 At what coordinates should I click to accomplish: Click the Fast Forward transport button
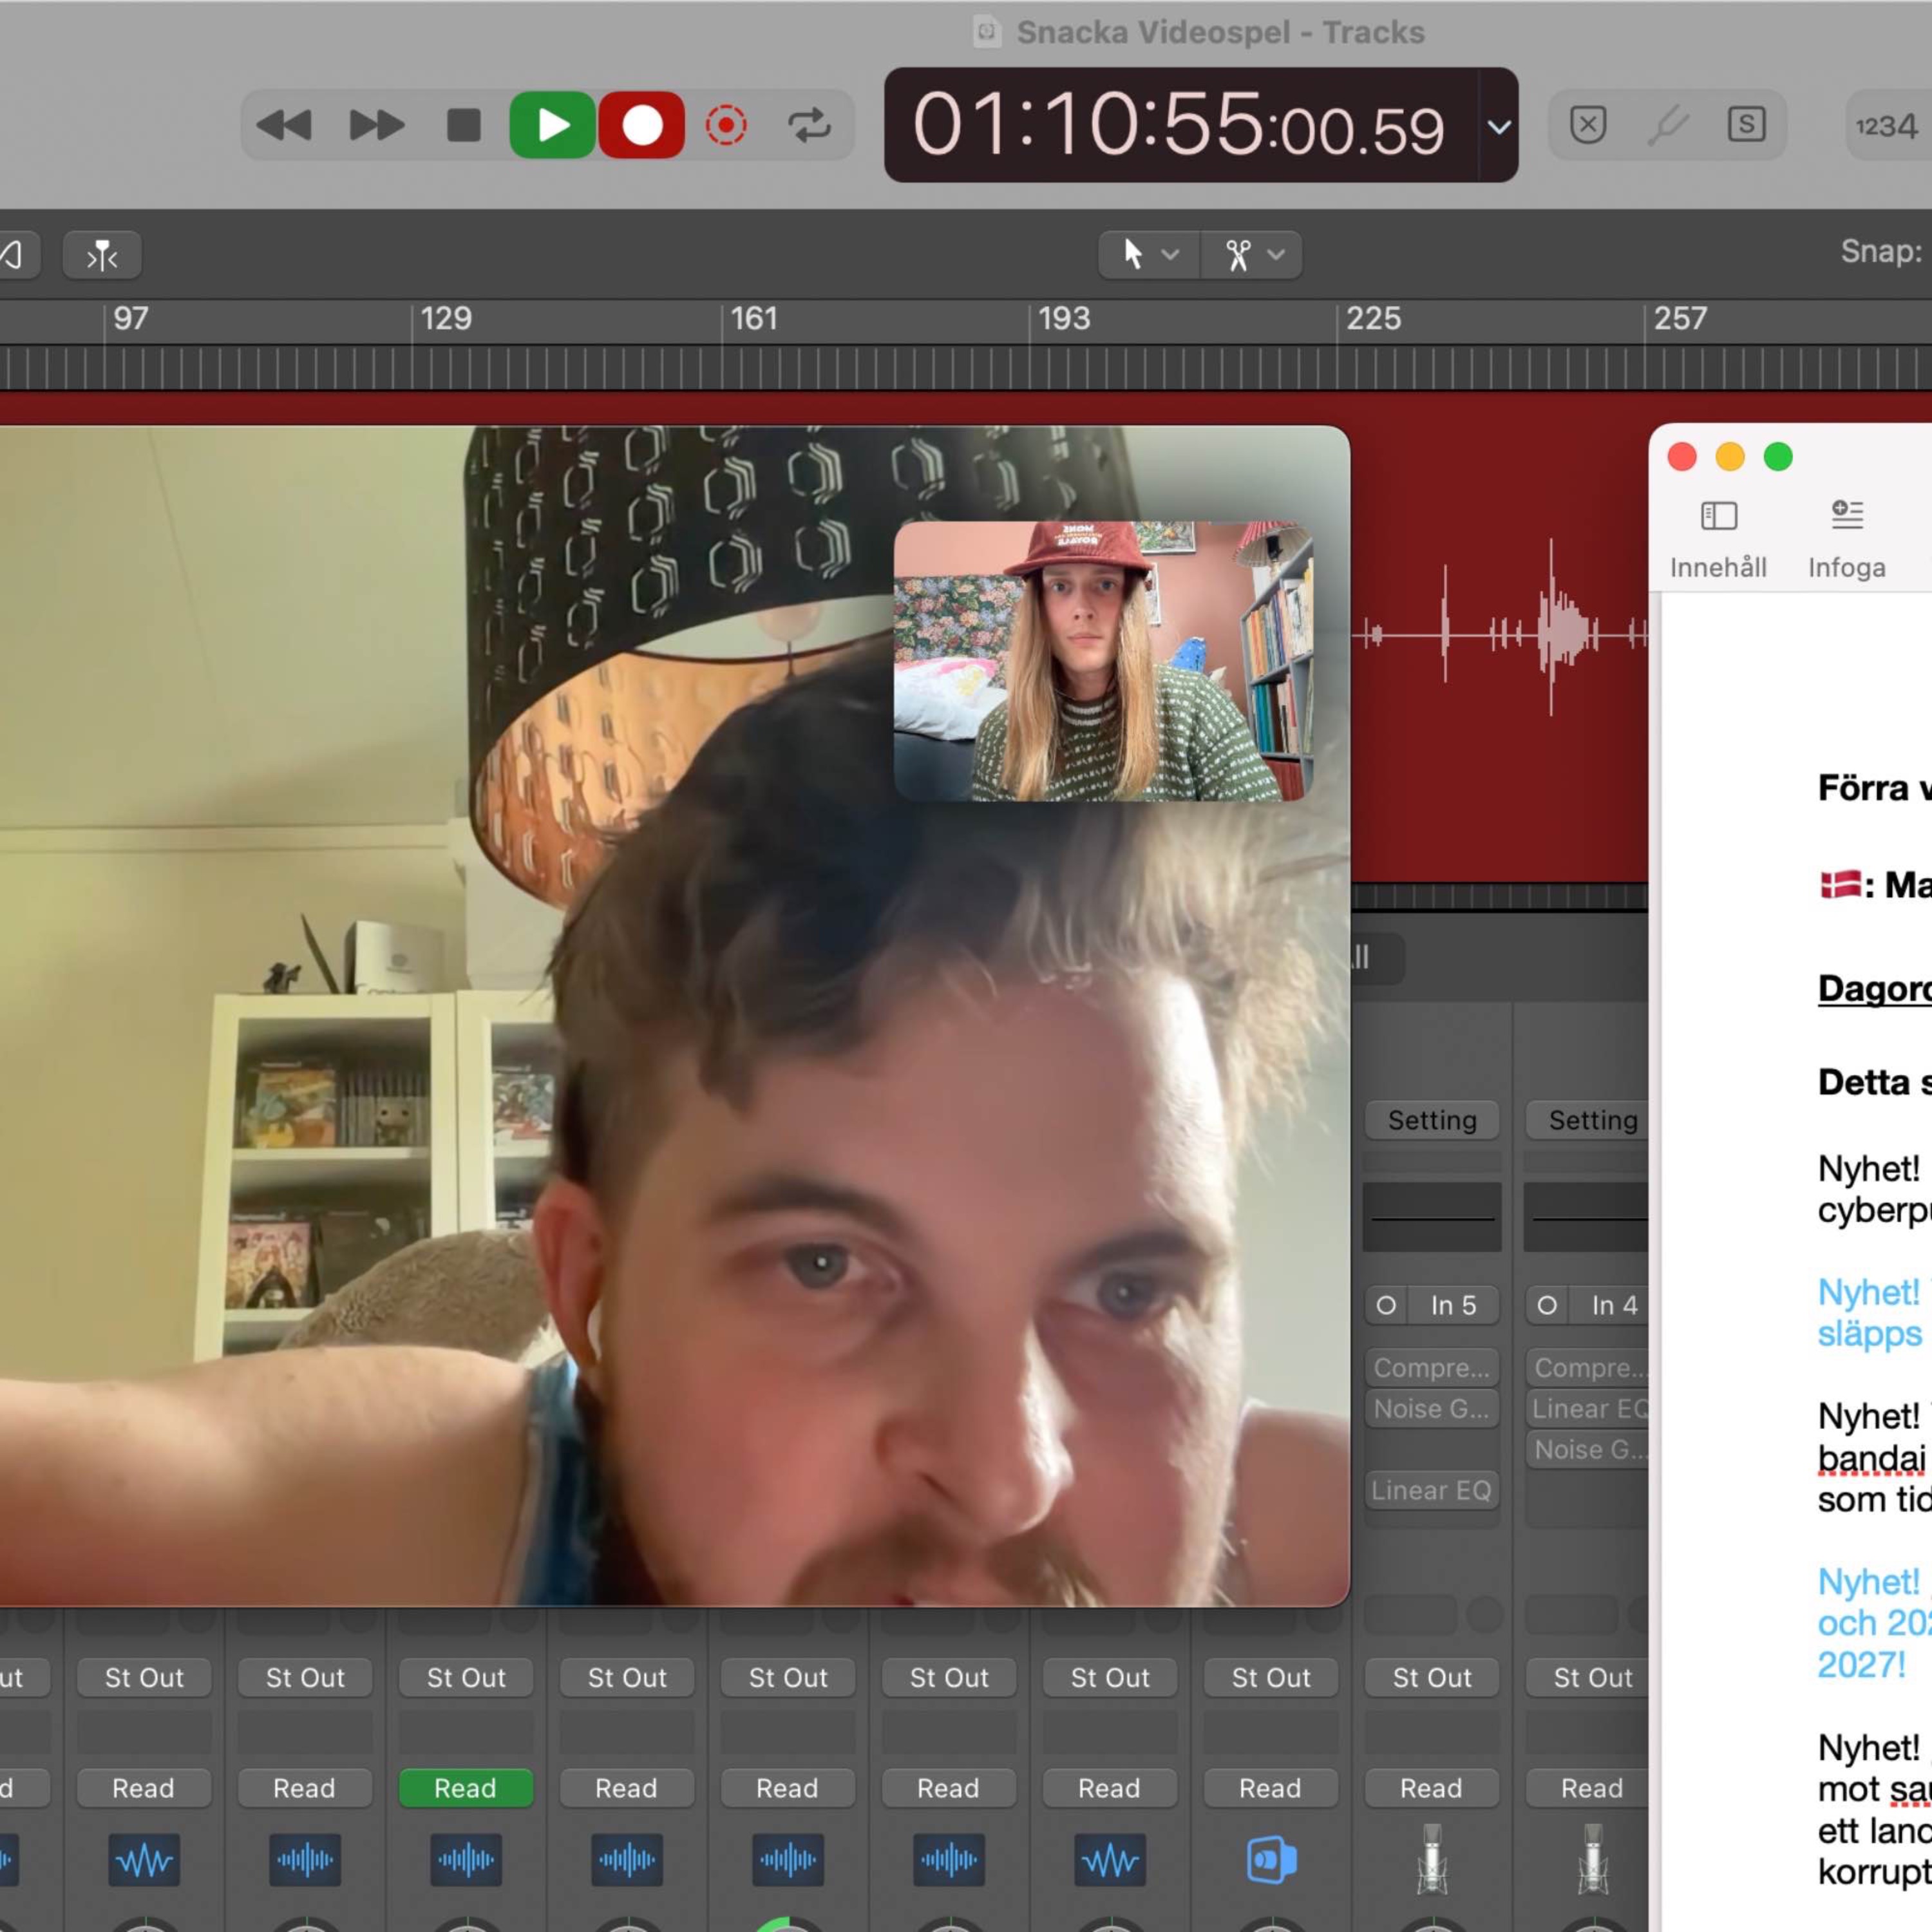pos(376,126)
